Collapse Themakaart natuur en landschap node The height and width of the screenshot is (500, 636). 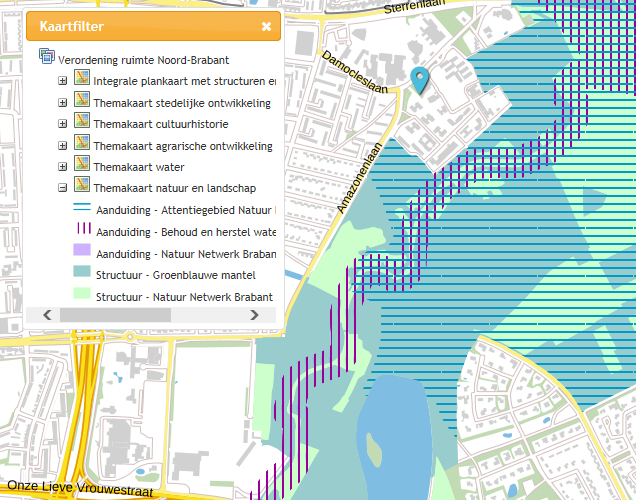[63, 188]
